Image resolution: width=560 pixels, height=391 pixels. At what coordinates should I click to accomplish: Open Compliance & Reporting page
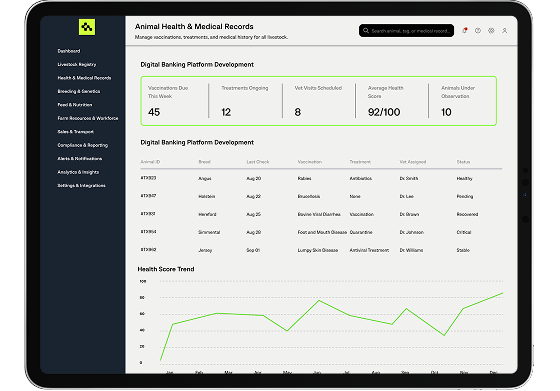click(83, 145)
